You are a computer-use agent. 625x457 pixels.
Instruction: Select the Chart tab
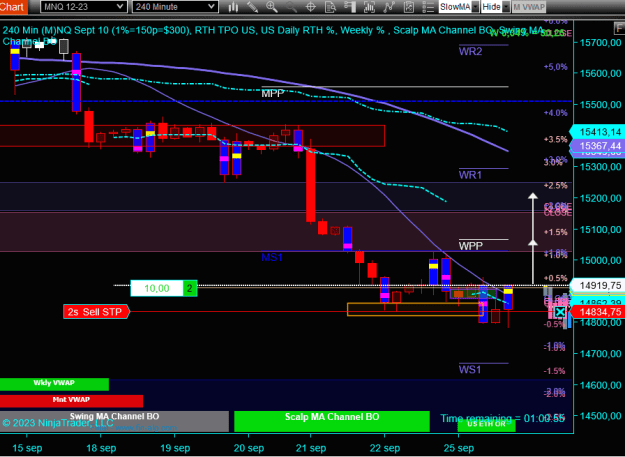coord(13,7)
